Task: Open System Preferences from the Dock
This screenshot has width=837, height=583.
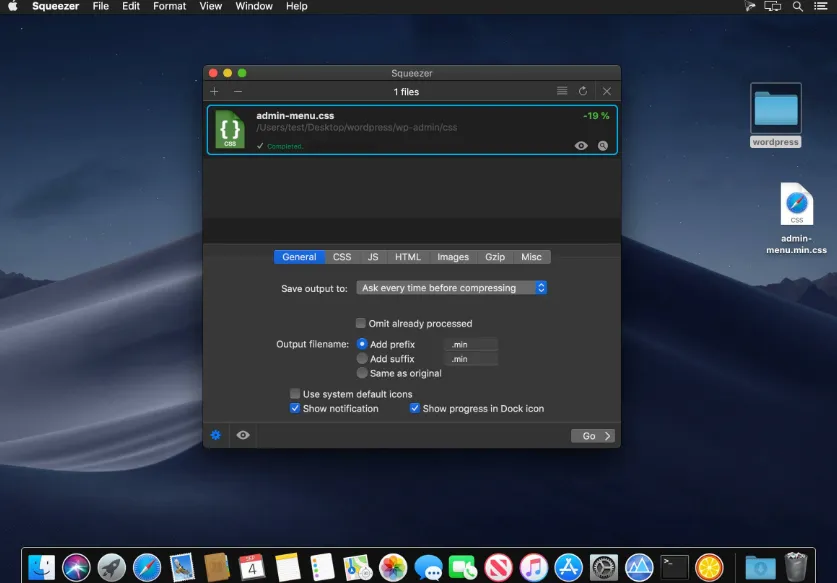Action: coord(604,567)
